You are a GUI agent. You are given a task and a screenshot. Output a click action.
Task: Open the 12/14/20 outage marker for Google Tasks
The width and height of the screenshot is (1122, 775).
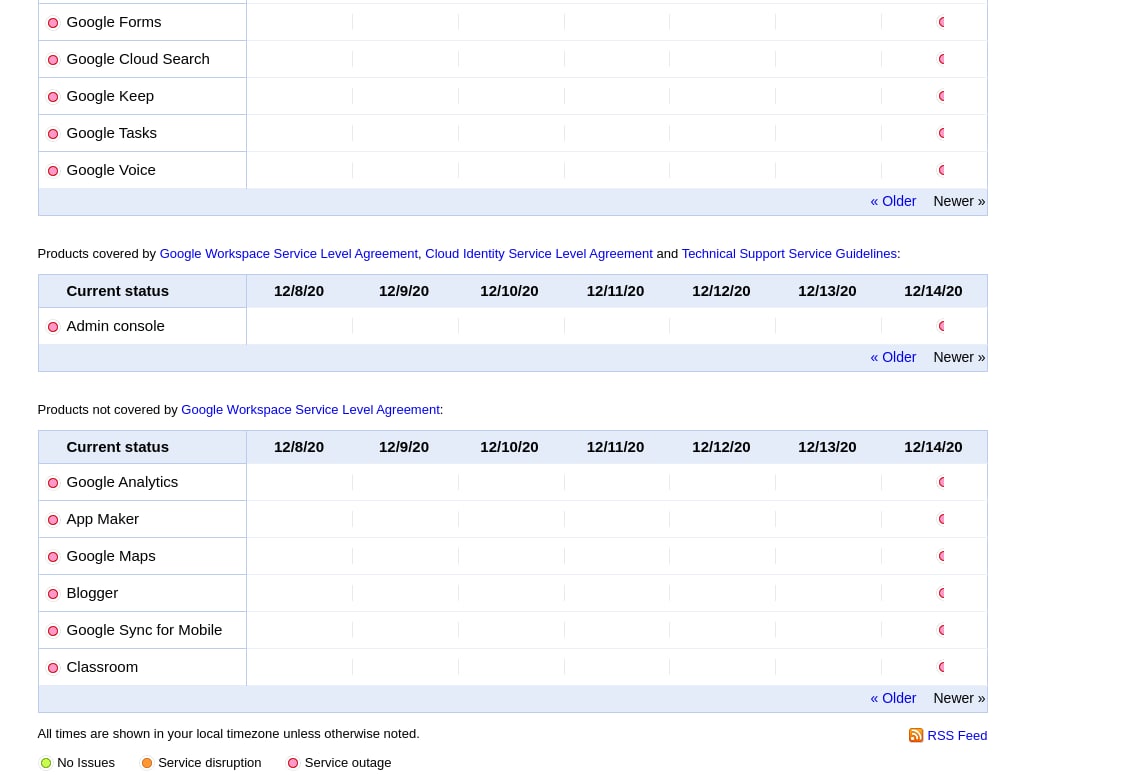pyautogui.click(x=942, y=133)
